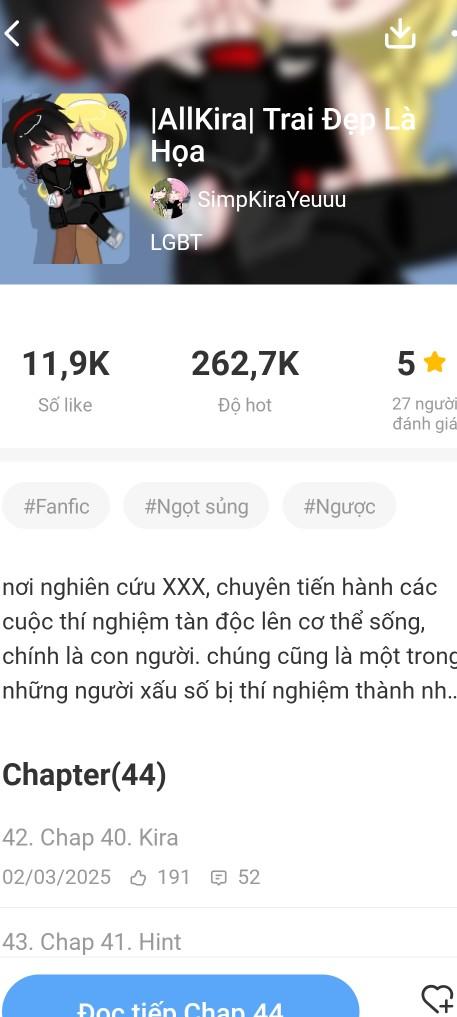Select the #Ngược tag
Viewport: 457px width, 1017px height.
click(x=339, y=506)
